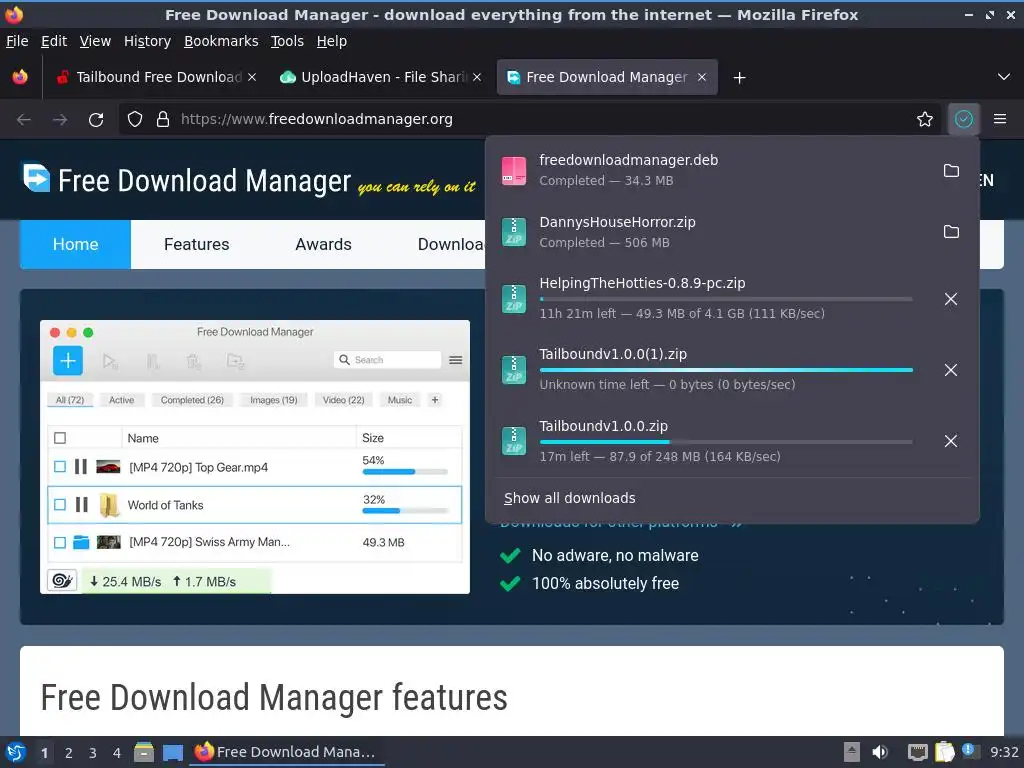This screenshot has width=1024, height=768.
Task: Switch to workspace 3
Action: [93, 753]
